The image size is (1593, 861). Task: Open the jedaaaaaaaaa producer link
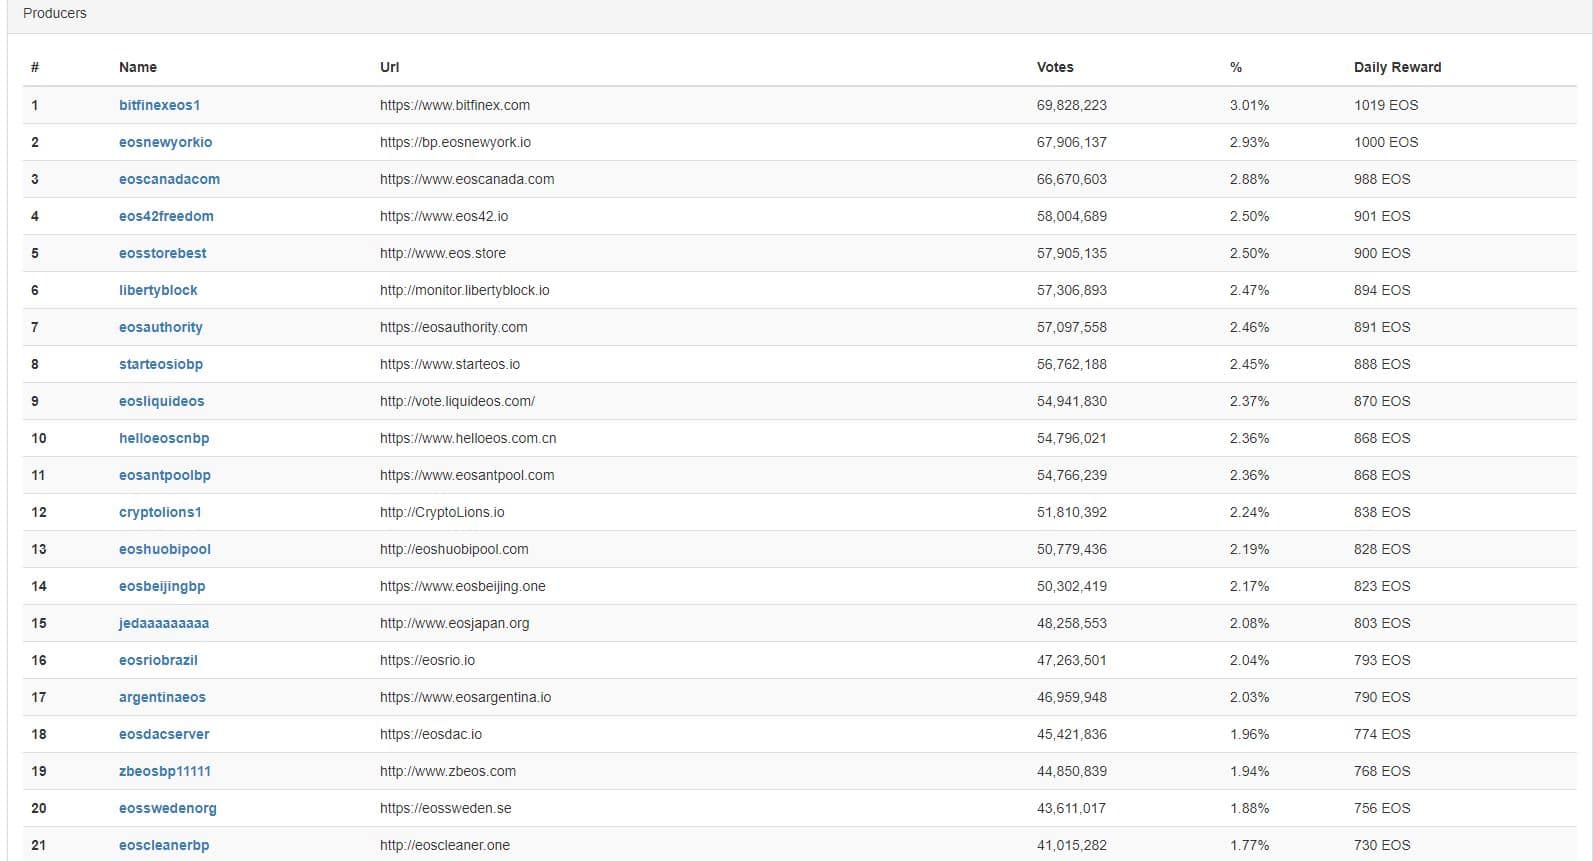pyautogui.click(x=164, y=623)
